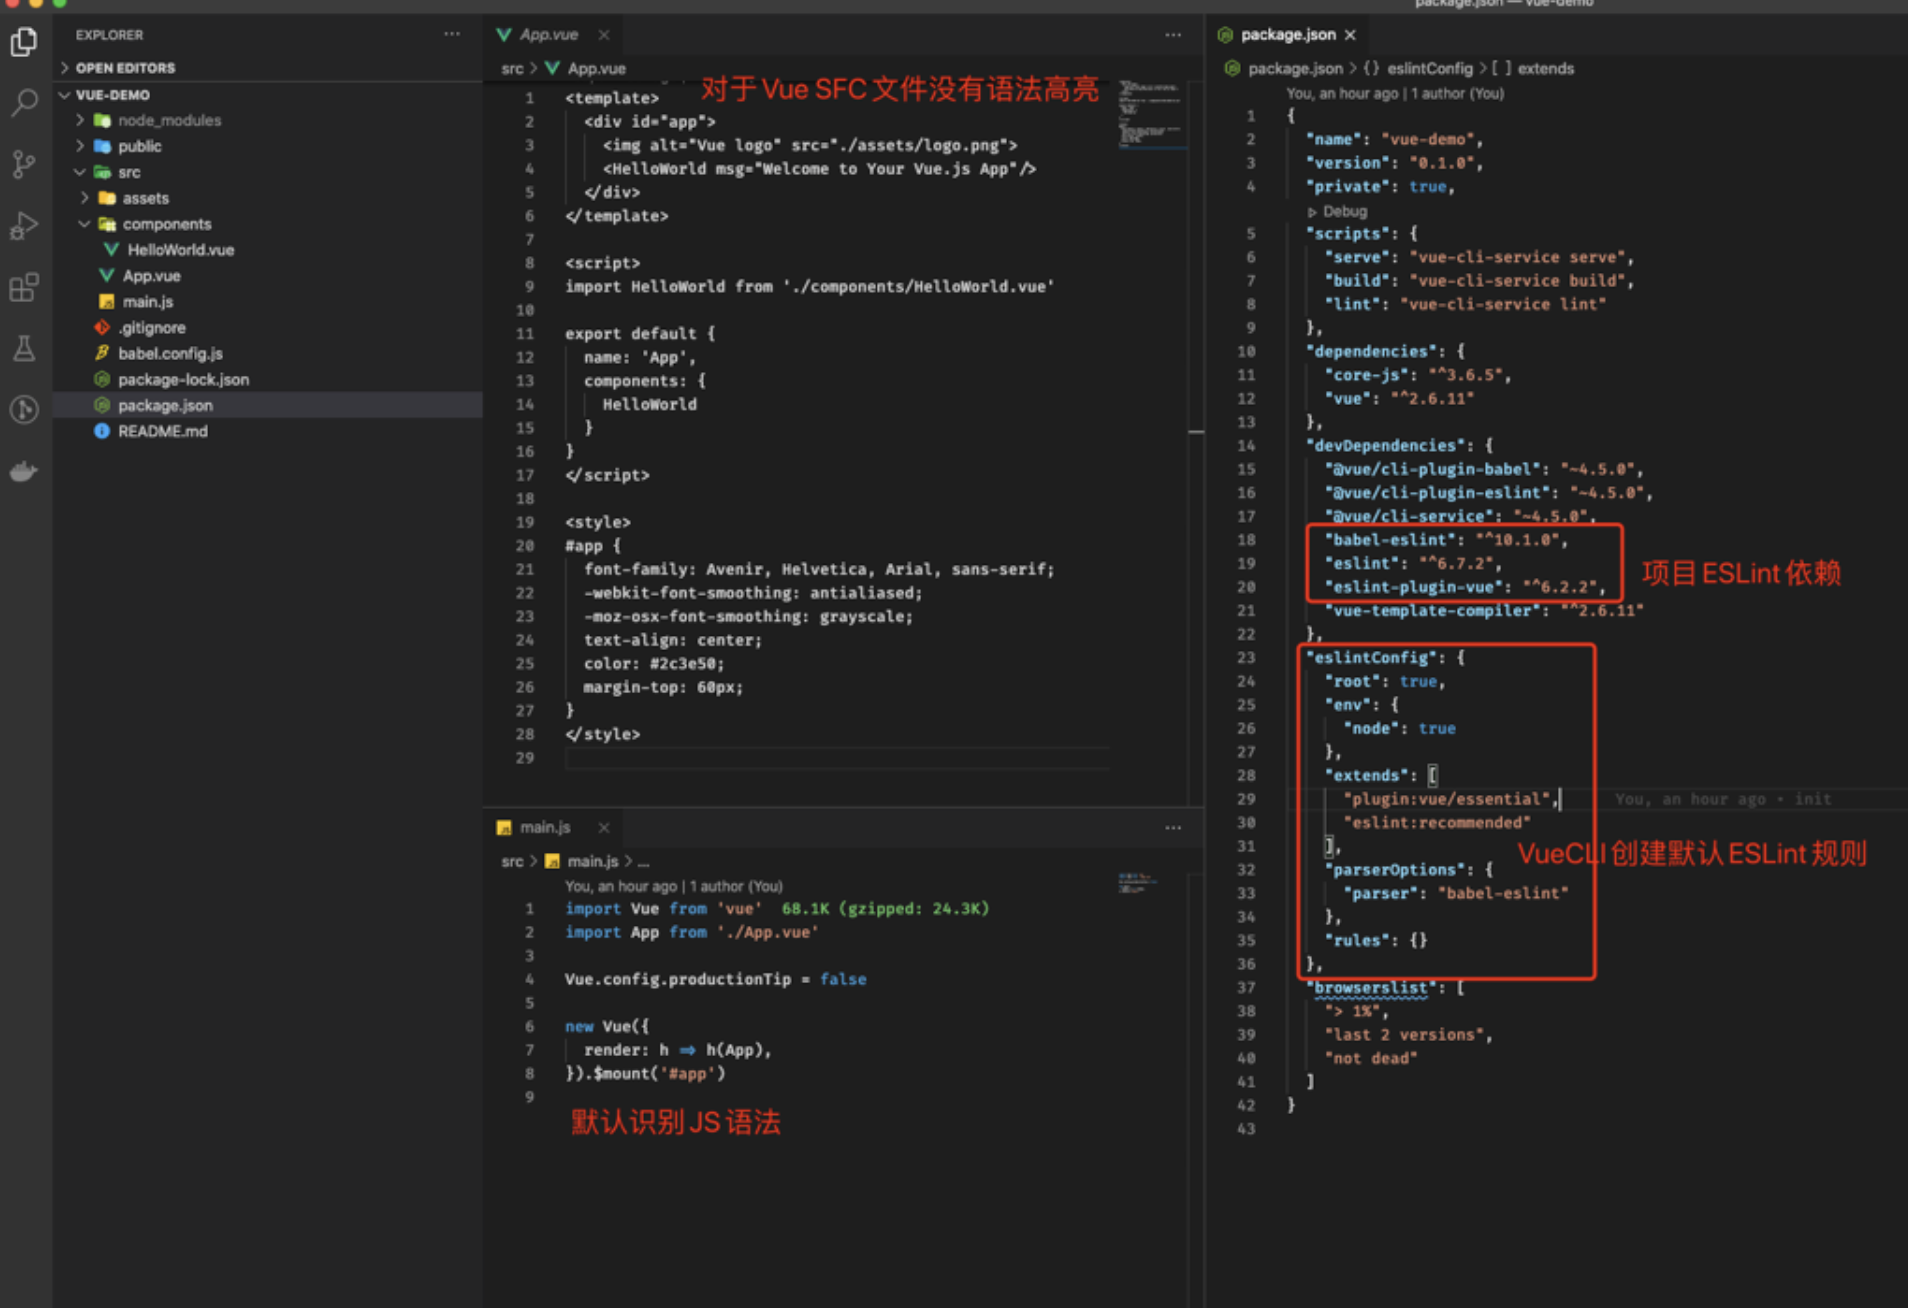
Task: Collapse the src folder
Action: point(80,172)
